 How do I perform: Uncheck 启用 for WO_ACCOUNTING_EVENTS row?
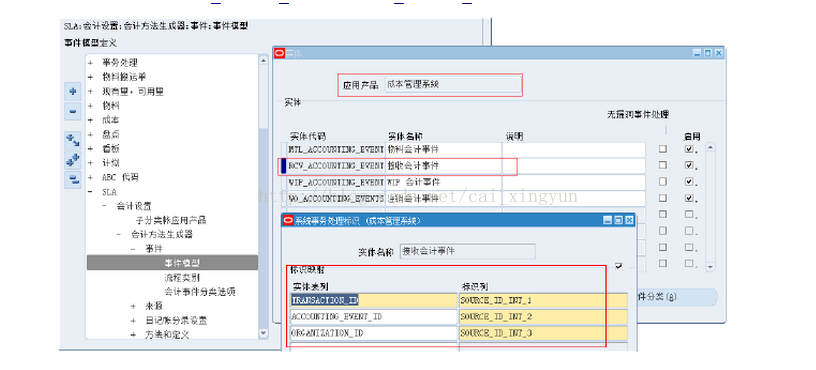coord(689,198)
